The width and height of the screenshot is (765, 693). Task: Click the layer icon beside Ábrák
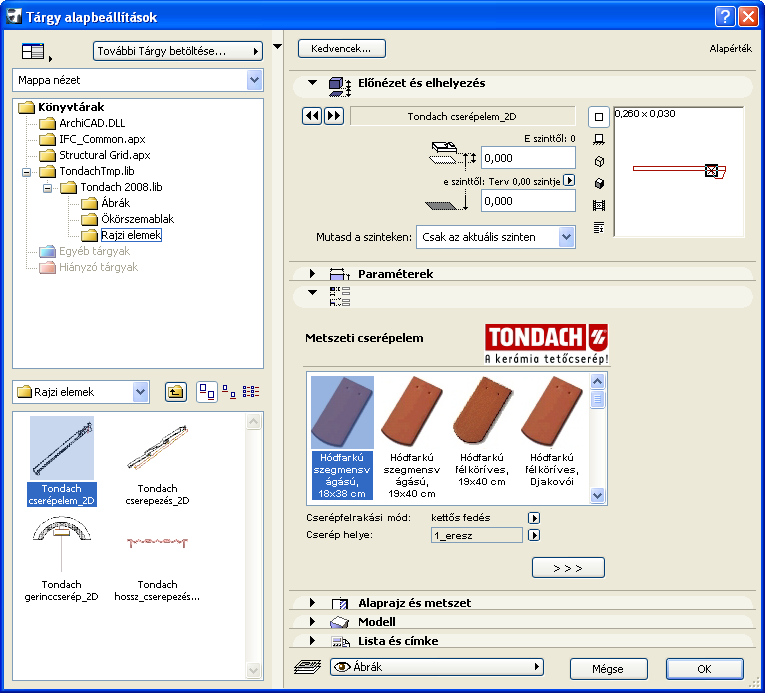point(307,667)
